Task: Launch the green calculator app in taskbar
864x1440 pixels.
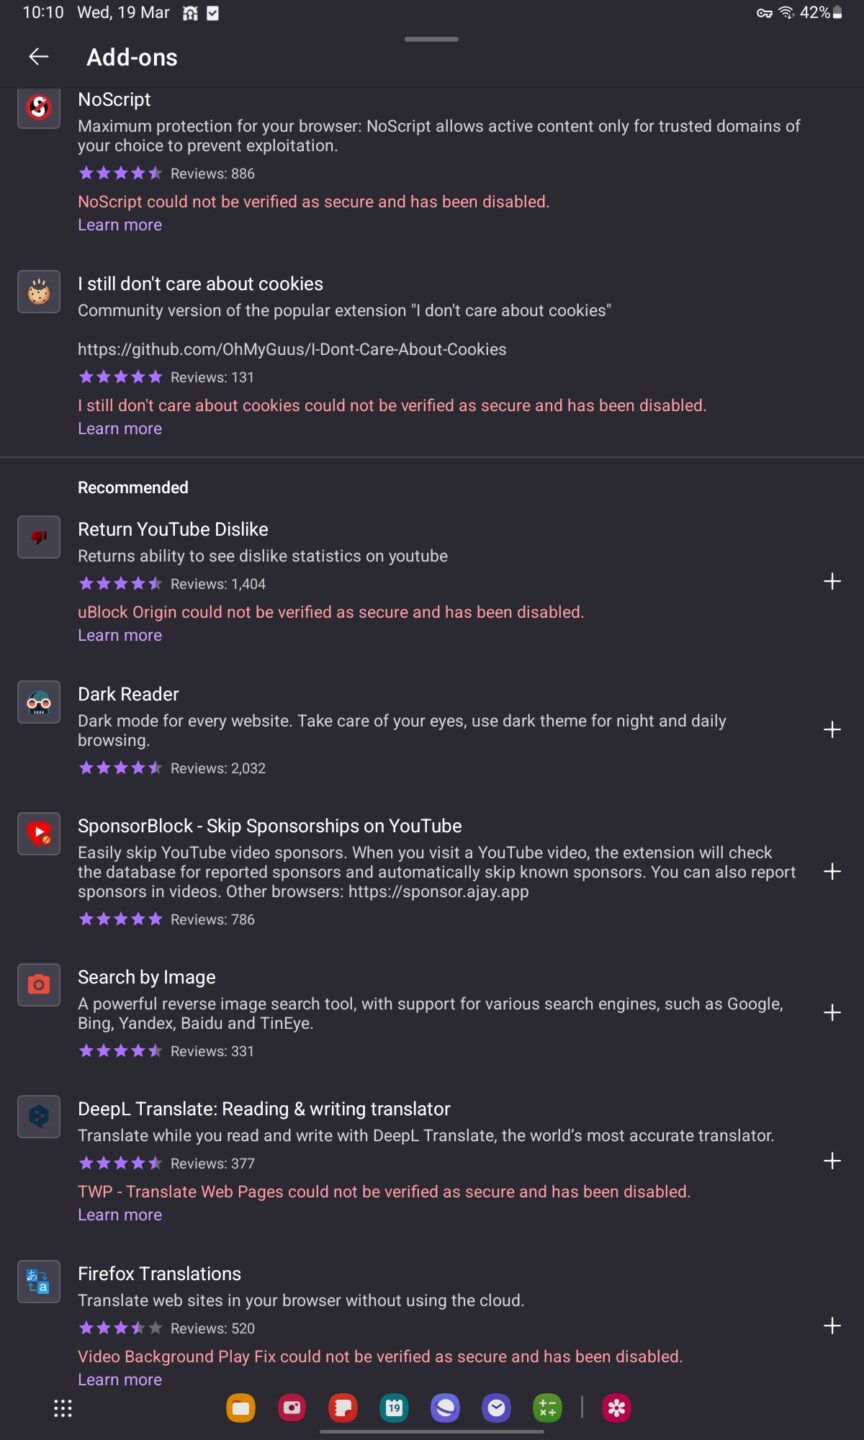Action: point(547,1408)
